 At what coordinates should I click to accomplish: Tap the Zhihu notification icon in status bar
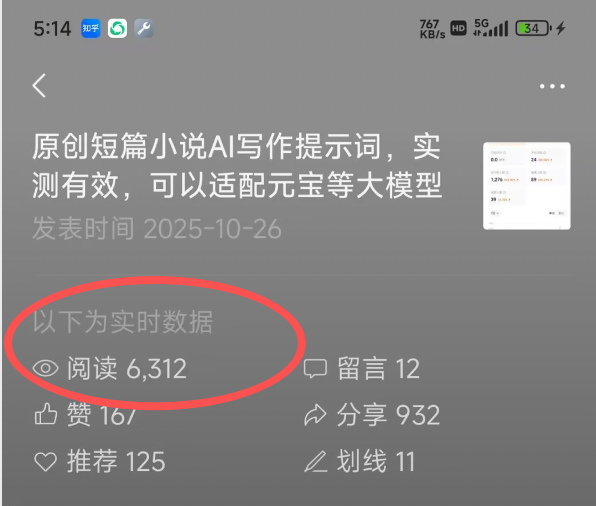tap(90, 29)
